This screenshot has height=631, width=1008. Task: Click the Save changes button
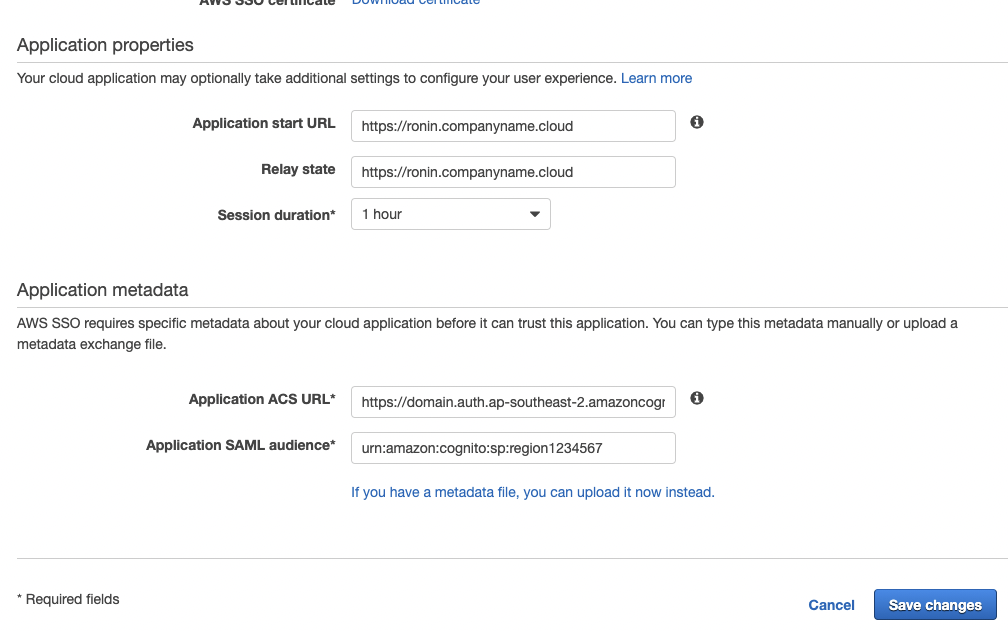934,605
